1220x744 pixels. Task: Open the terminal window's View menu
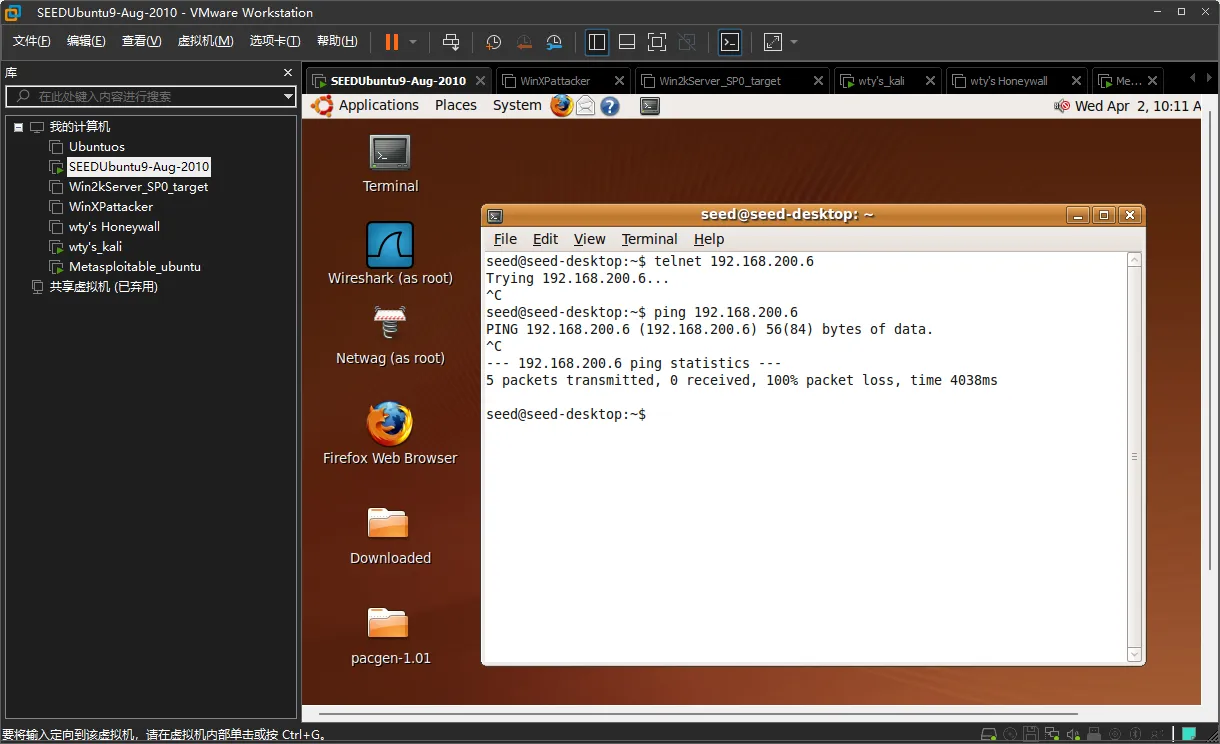[x=589, y=239]
